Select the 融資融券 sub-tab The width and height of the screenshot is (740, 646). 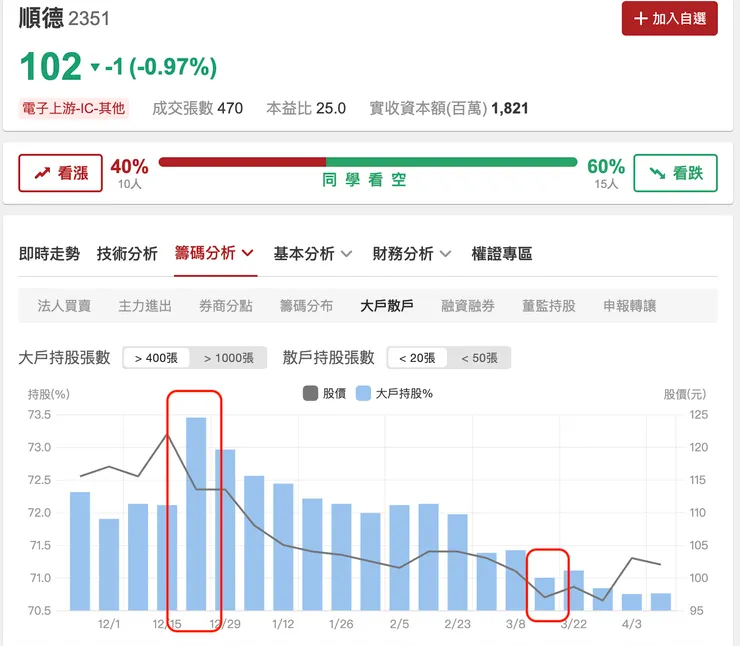tap(468, 306)
